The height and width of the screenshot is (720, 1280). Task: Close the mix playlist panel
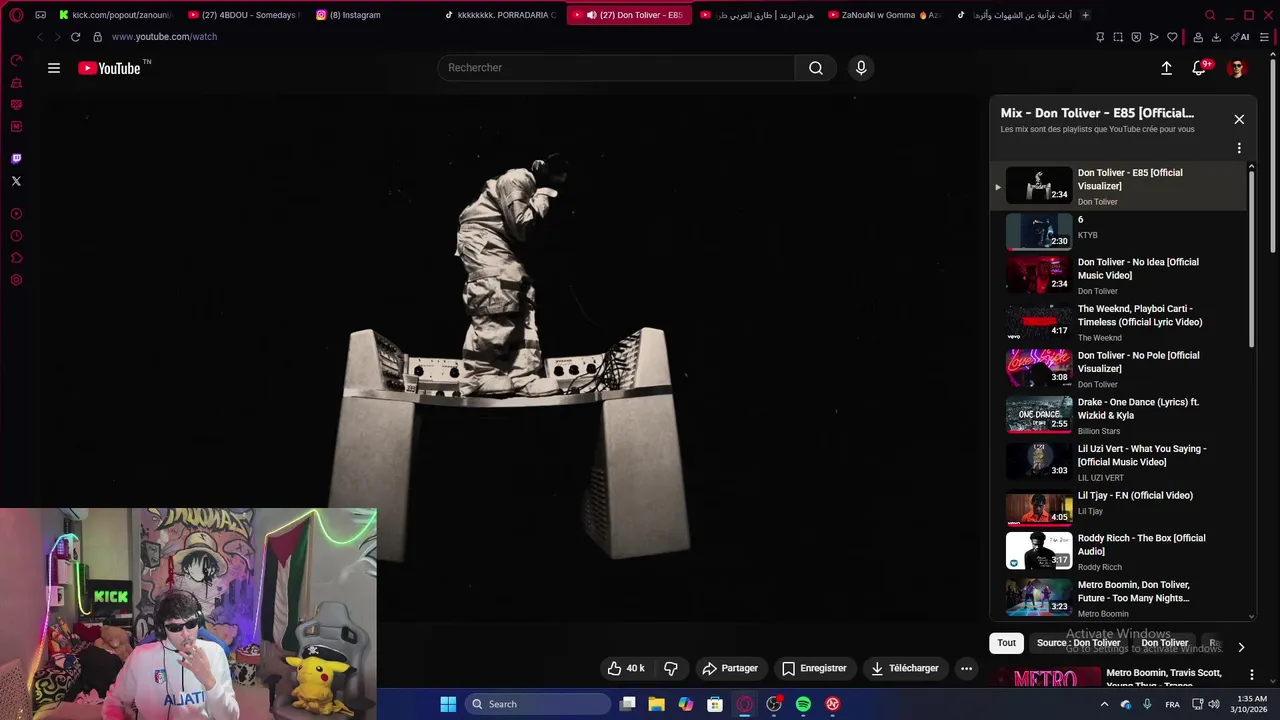(x=1239, y=119)
